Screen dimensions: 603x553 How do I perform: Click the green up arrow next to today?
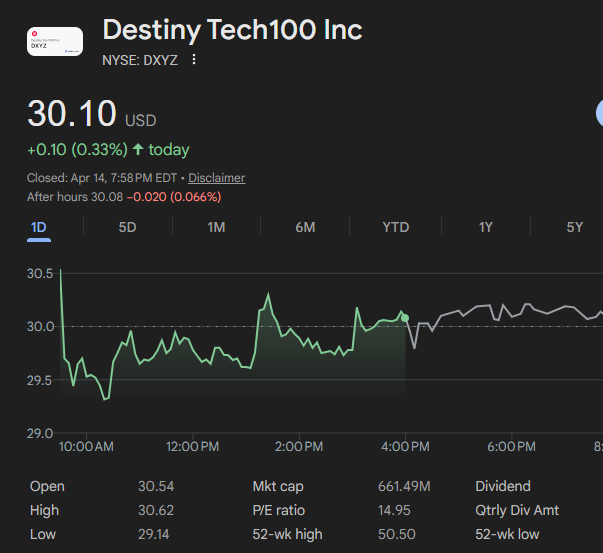point(138,149)
